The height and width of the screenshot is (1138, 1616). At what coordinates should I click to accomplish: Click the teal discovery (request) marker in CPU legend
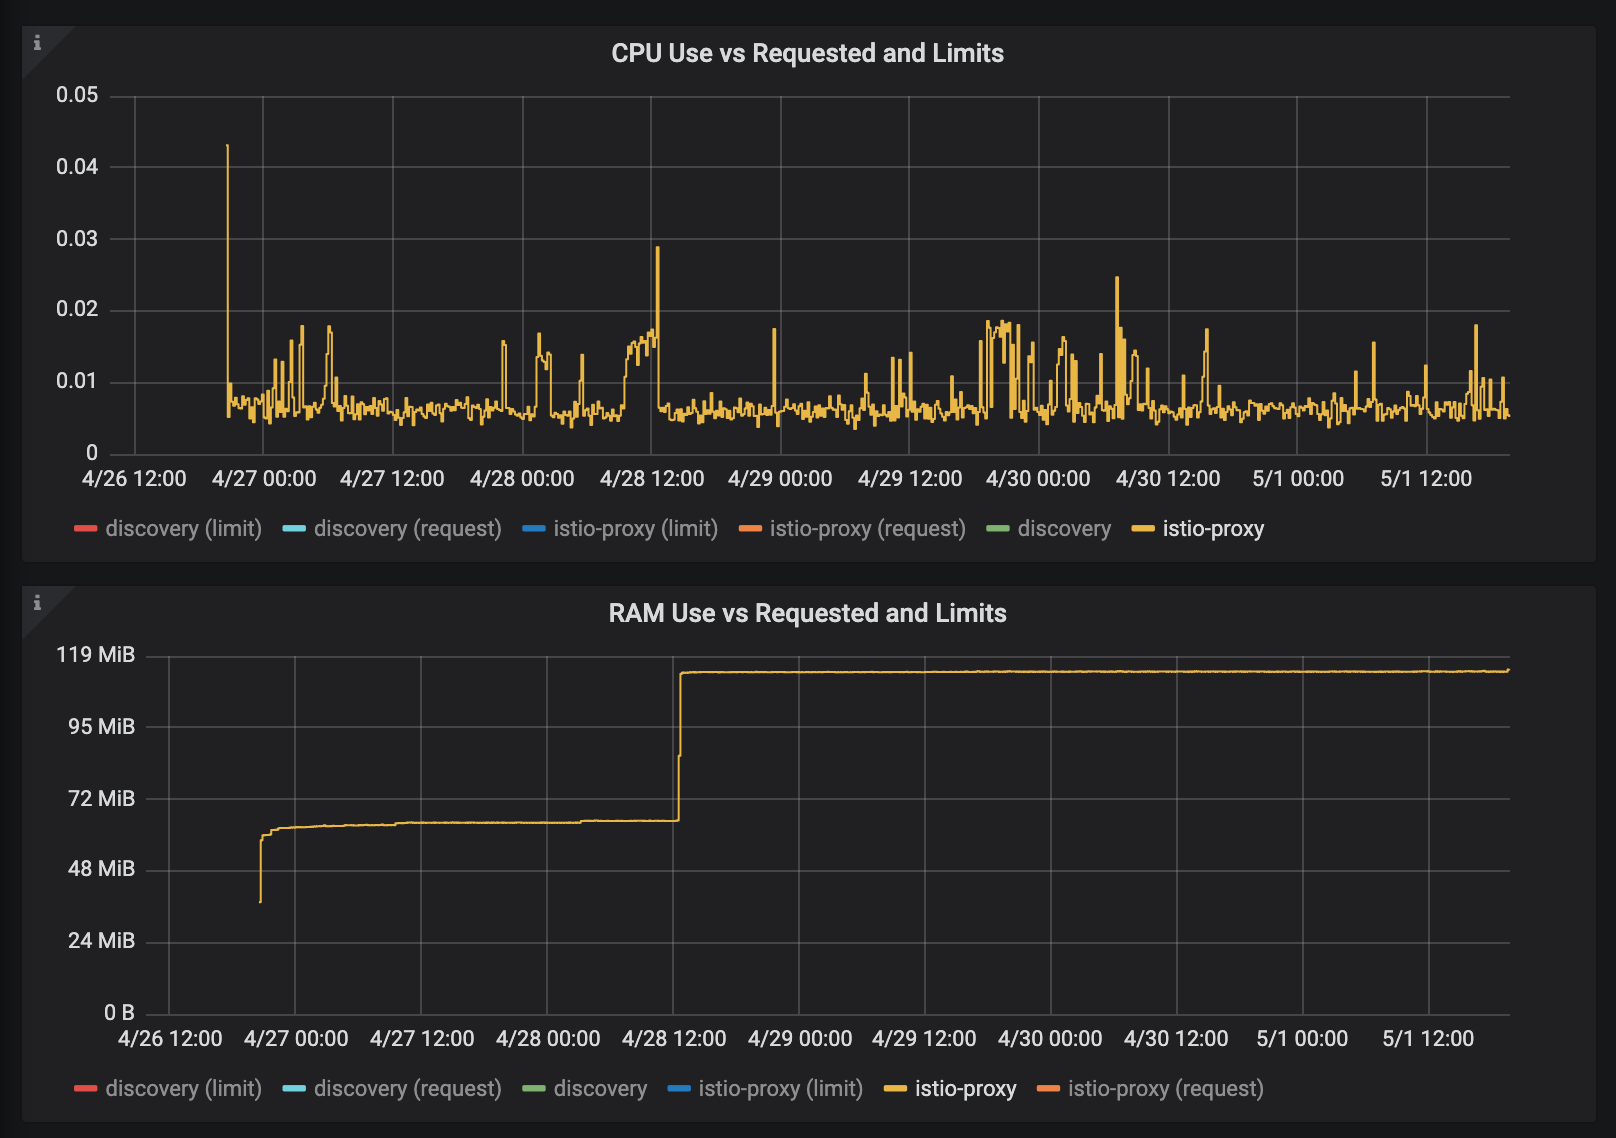tap(292, 528)
